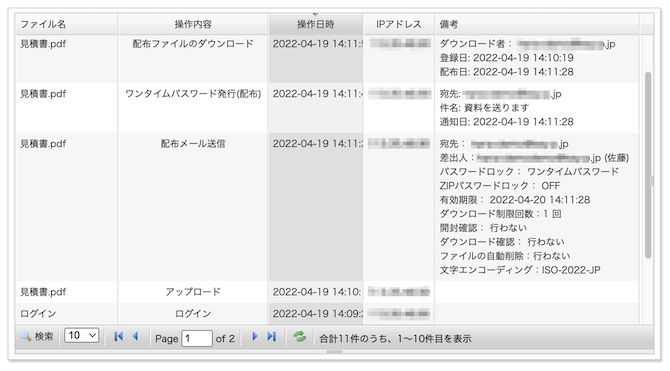Click the 件名: 資料を送ります note text
Viewport: 670px width, 371px height.
[x=484, y=108]
